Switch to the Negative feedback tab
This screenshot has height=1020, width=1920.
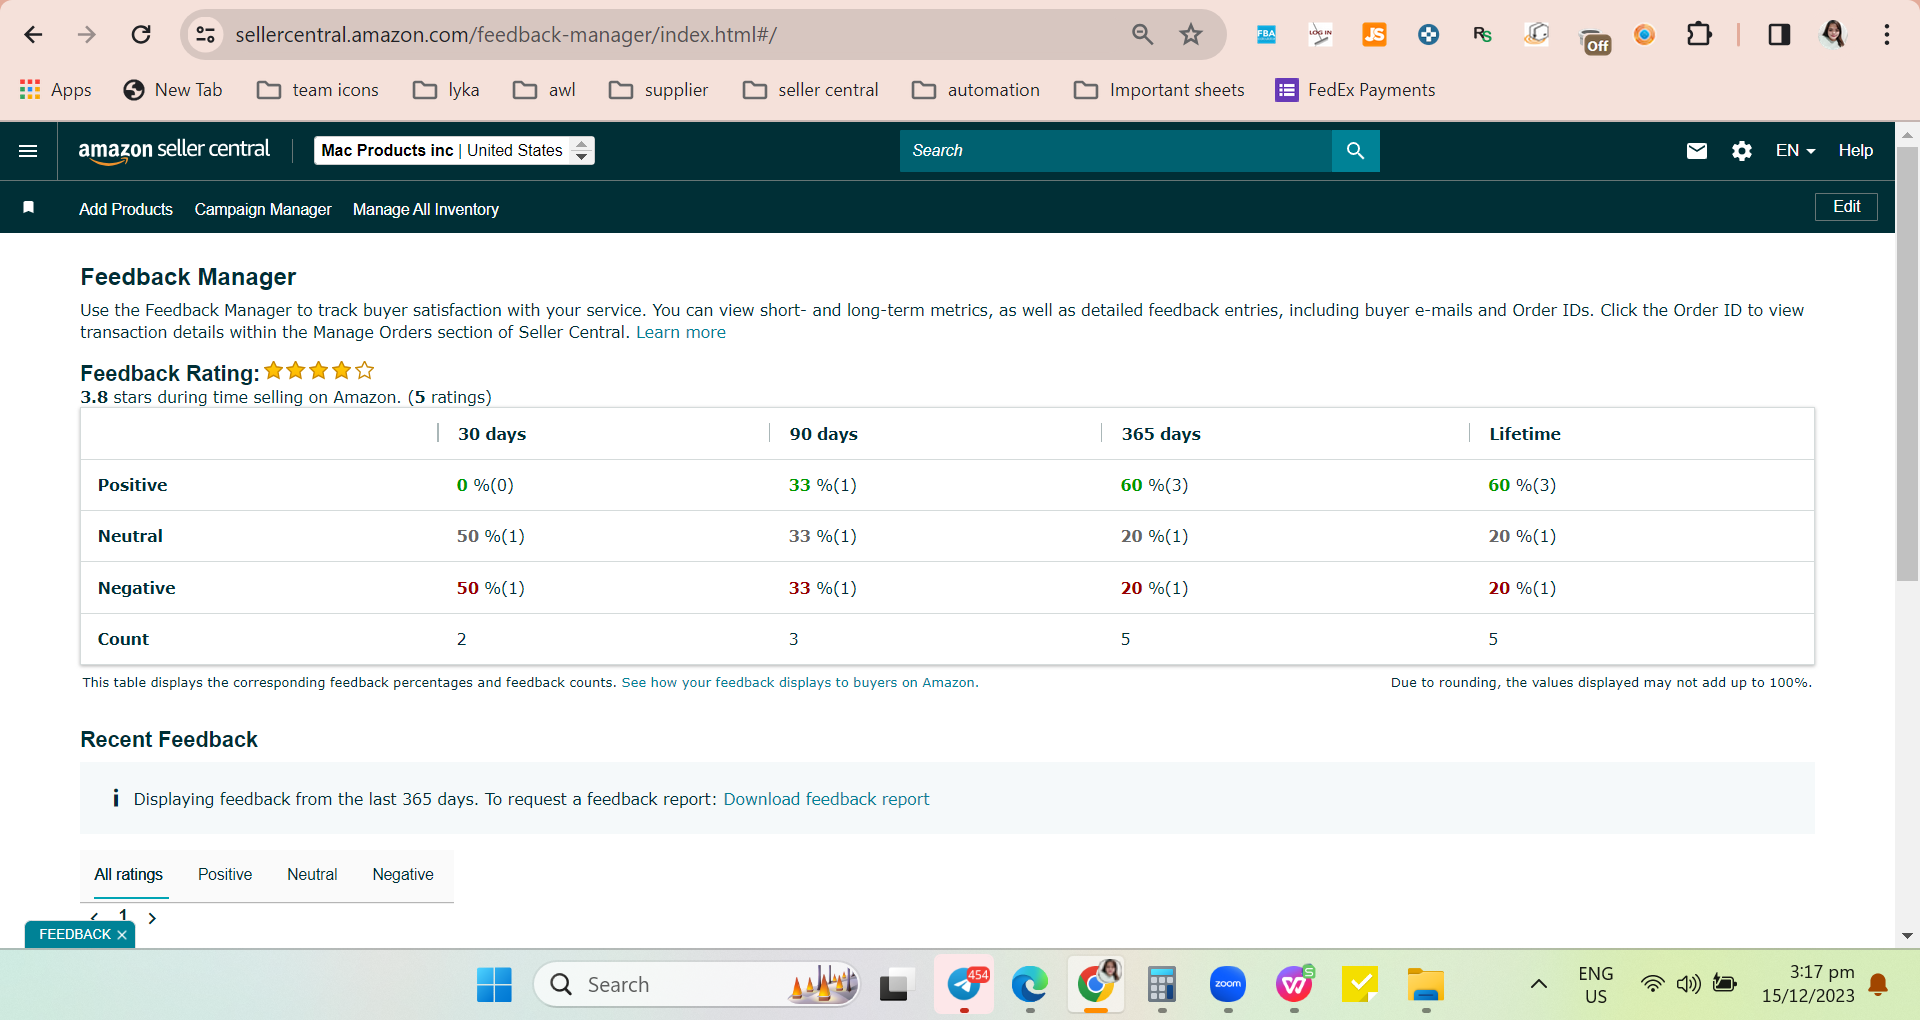click(403, 875)
